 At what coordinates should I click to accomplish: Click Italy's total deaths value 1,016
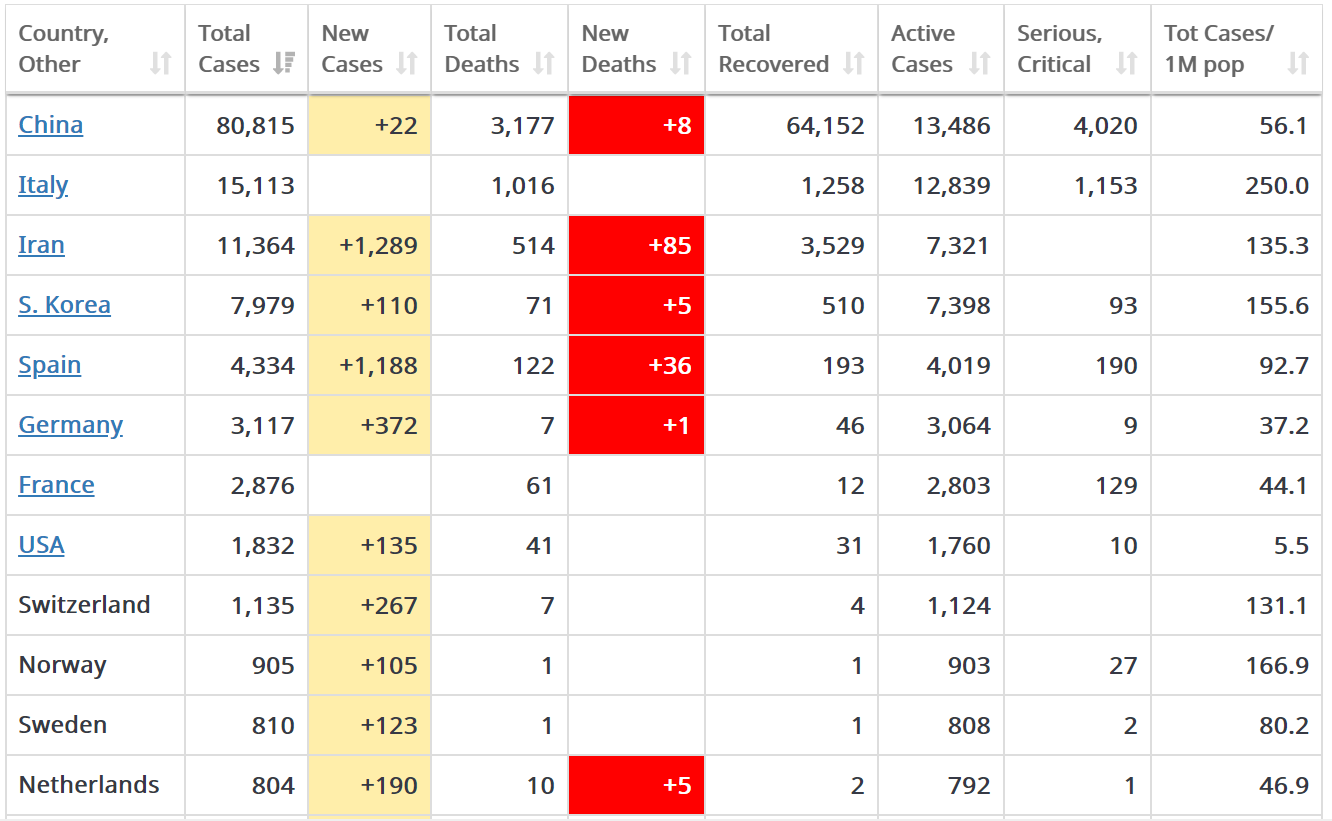522,185
